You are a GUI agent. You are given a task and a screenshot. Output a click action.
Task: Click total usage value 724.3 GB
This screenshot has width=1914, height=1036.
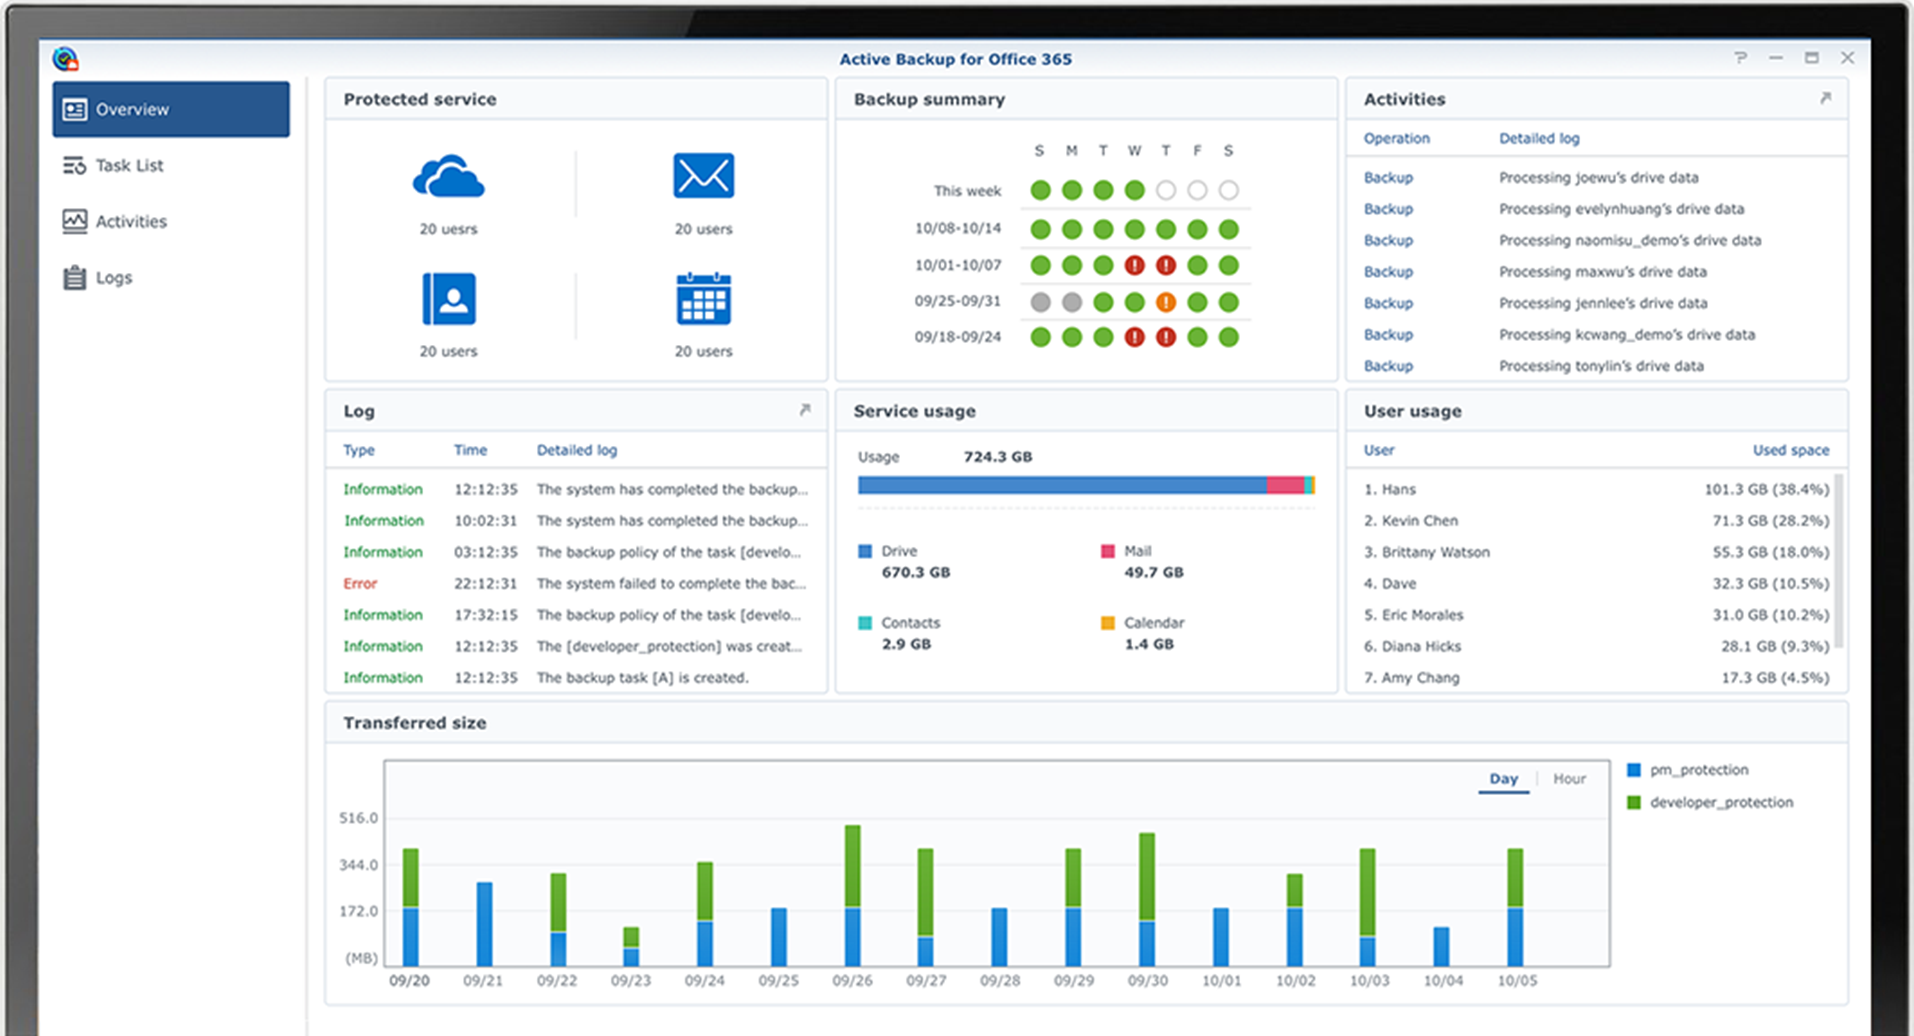pos(997,456)
